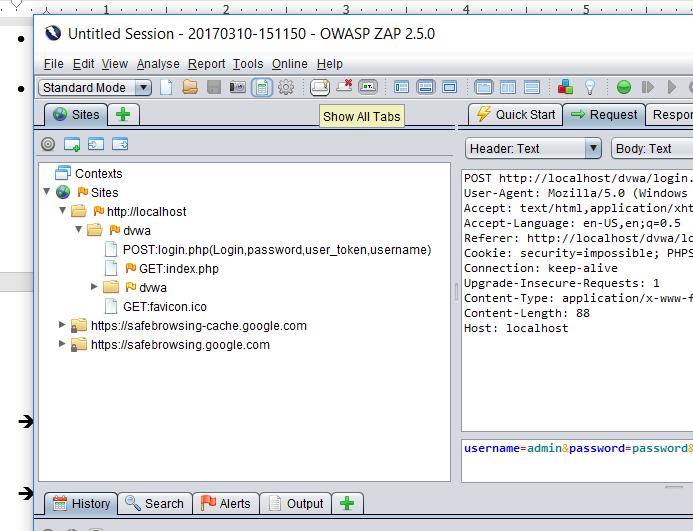Add a new tab beside Sites
This screenshot has height=531, width=693.
(x=123, y=115)
